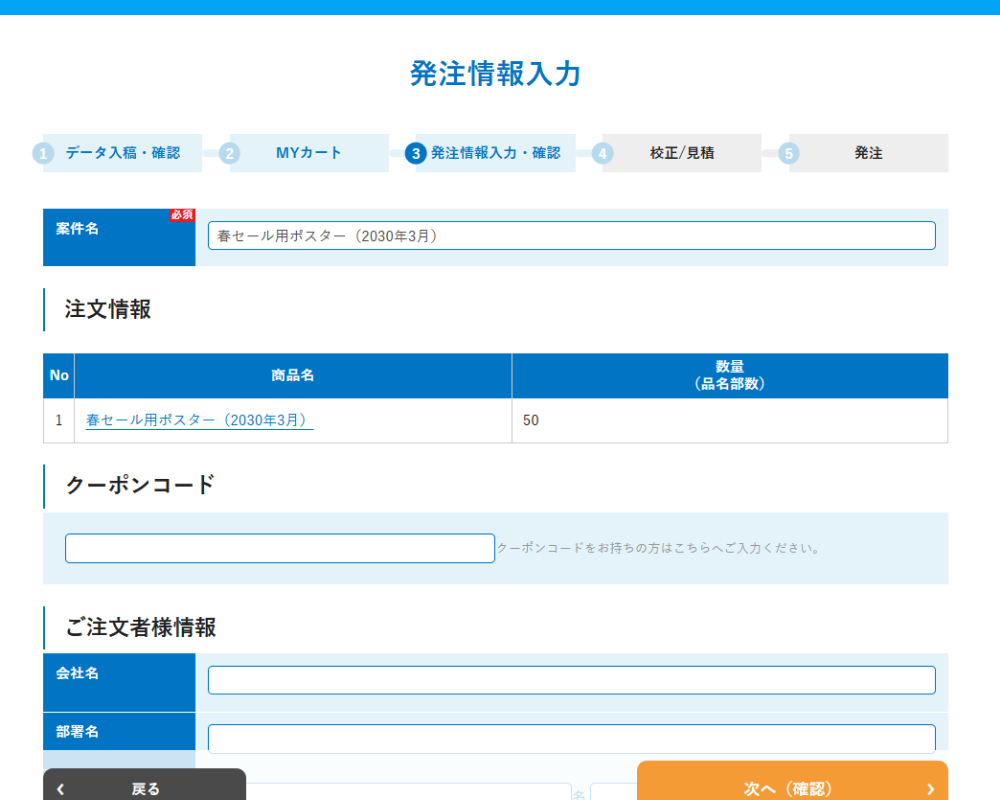This screenshot has height=800, width=1000.
Task: Click the 会社名 label cell
Action: point(119,683)
